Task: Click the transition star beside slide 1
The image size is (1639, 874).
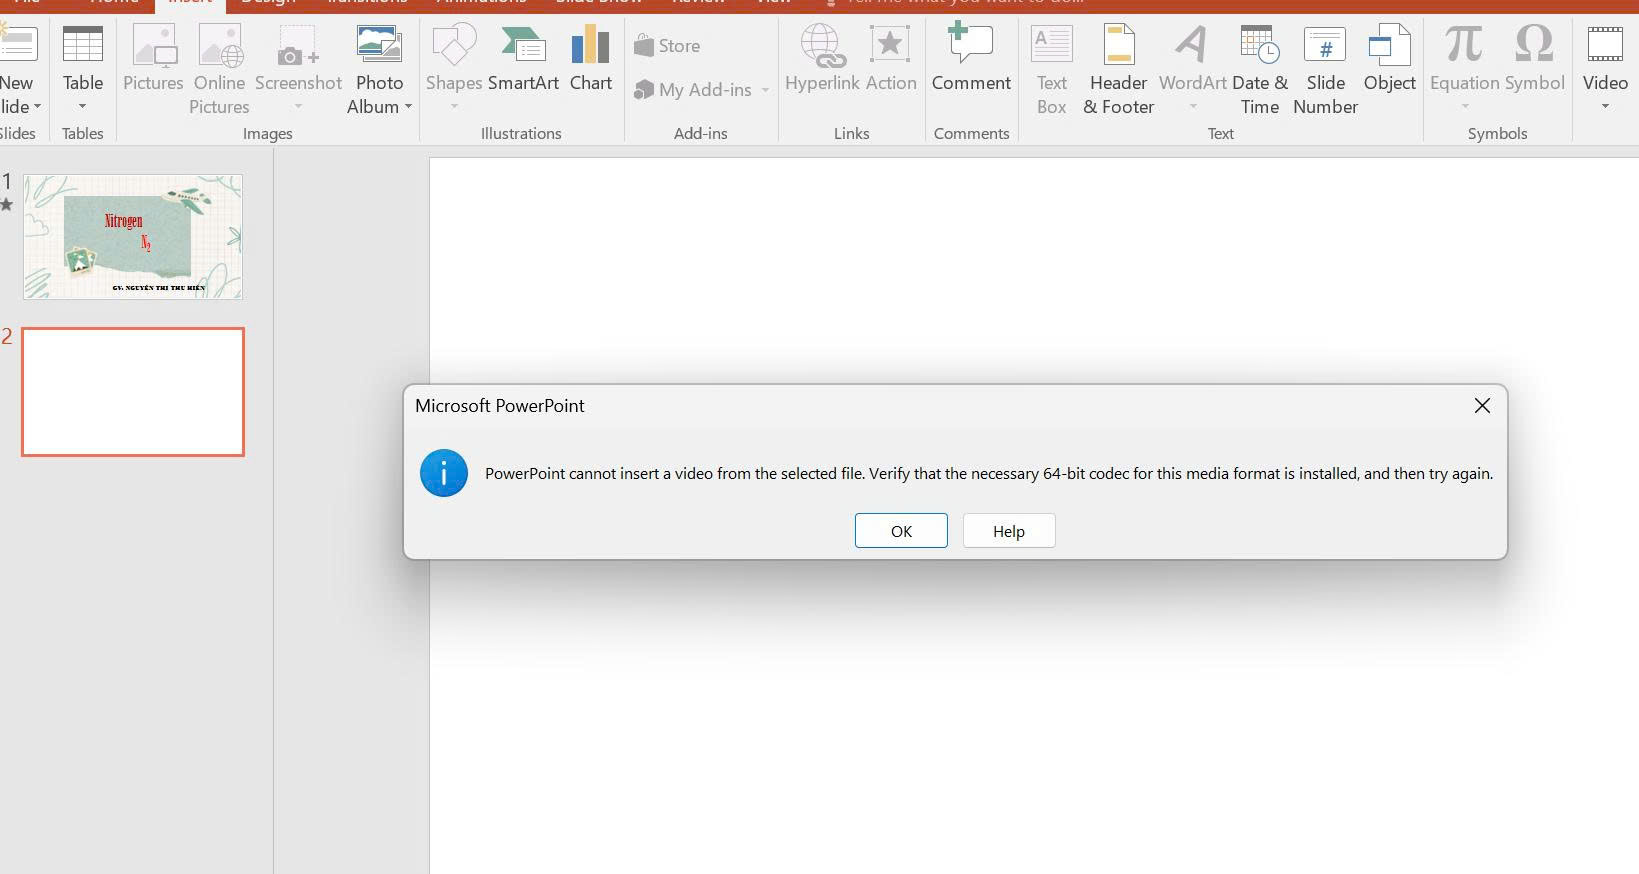Action: pyautogui.click(x=6, y=205)
